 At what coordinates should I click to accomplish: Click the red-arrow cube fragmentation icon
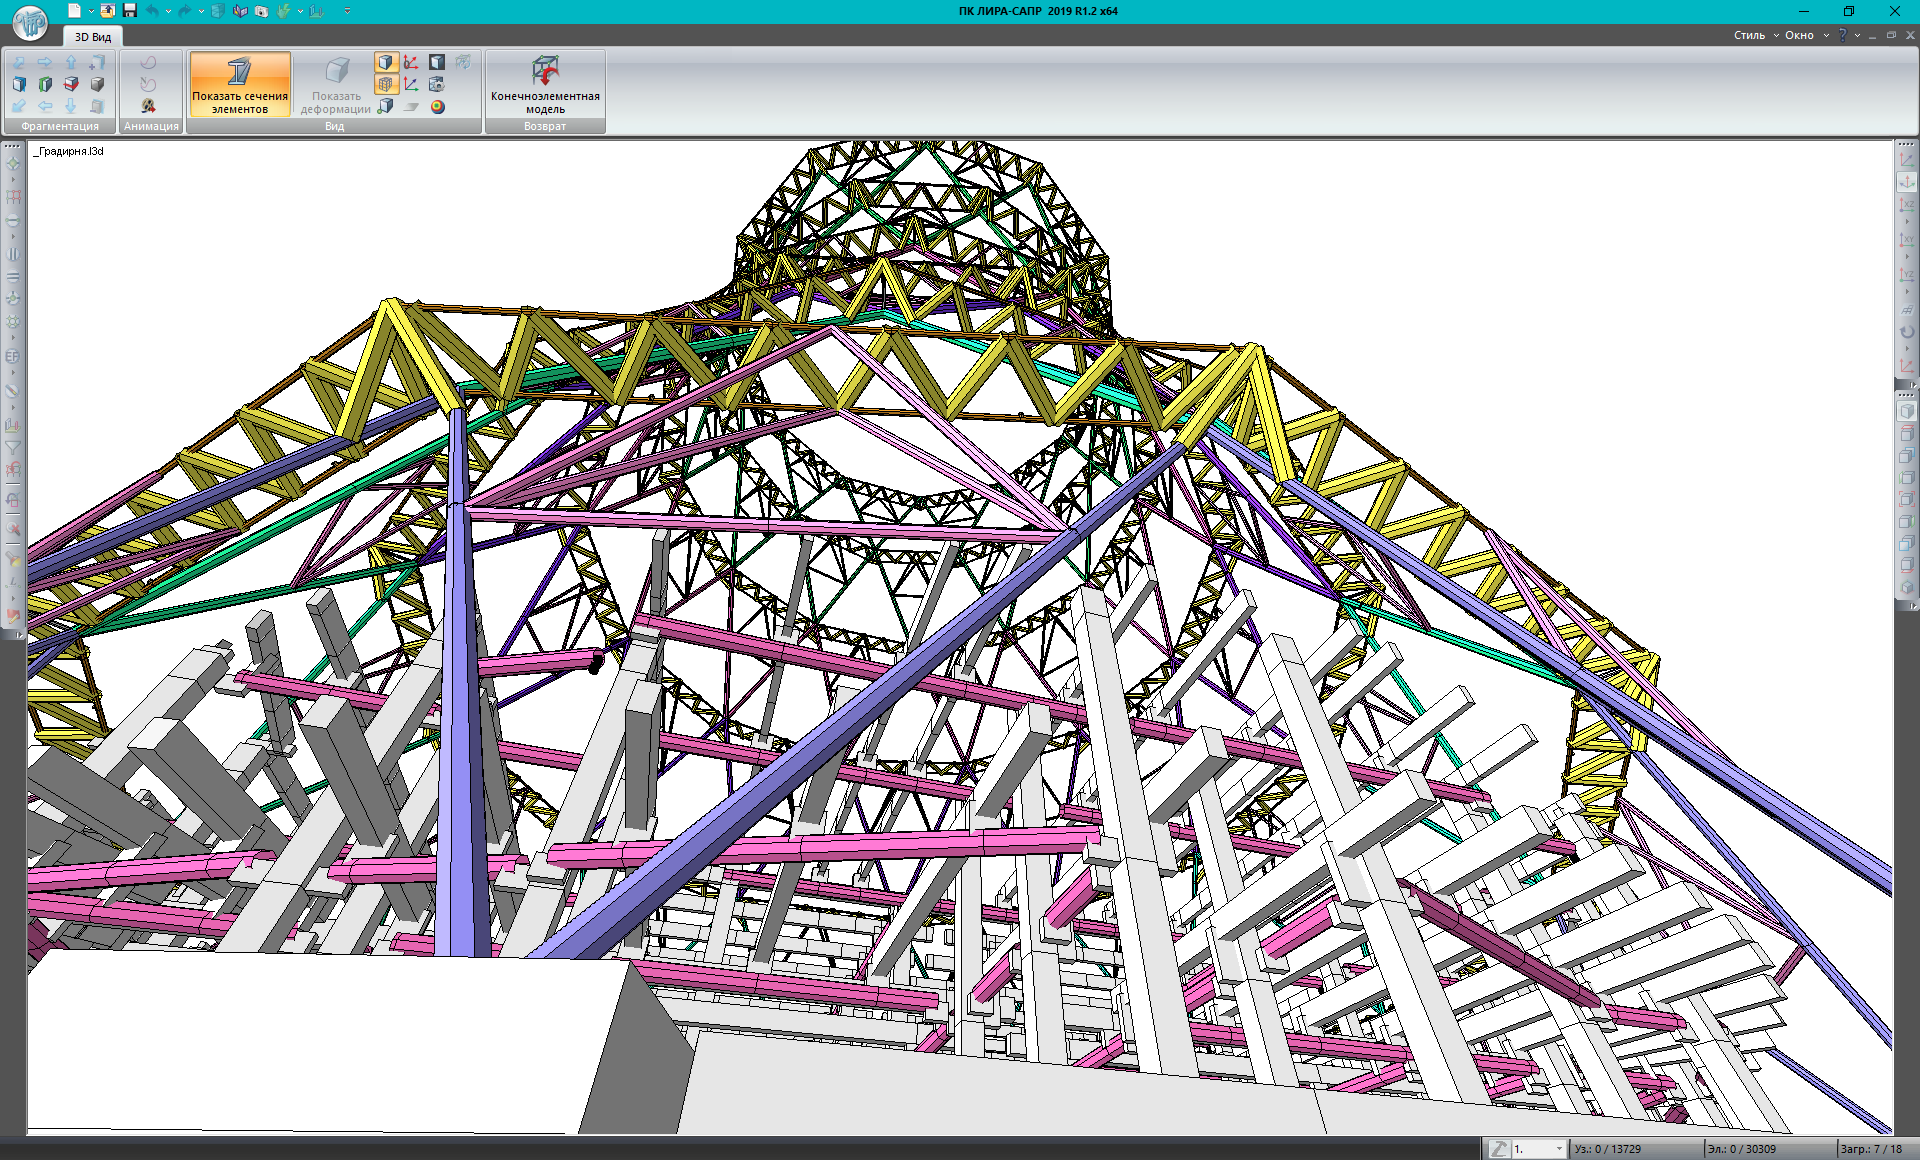pyautogui.click(x=71, y=84)
